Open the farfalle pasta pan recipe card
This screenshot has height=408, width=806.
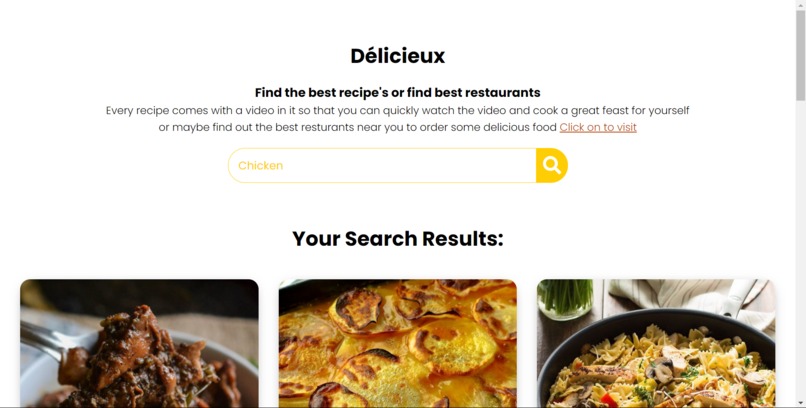click(656, 343)
